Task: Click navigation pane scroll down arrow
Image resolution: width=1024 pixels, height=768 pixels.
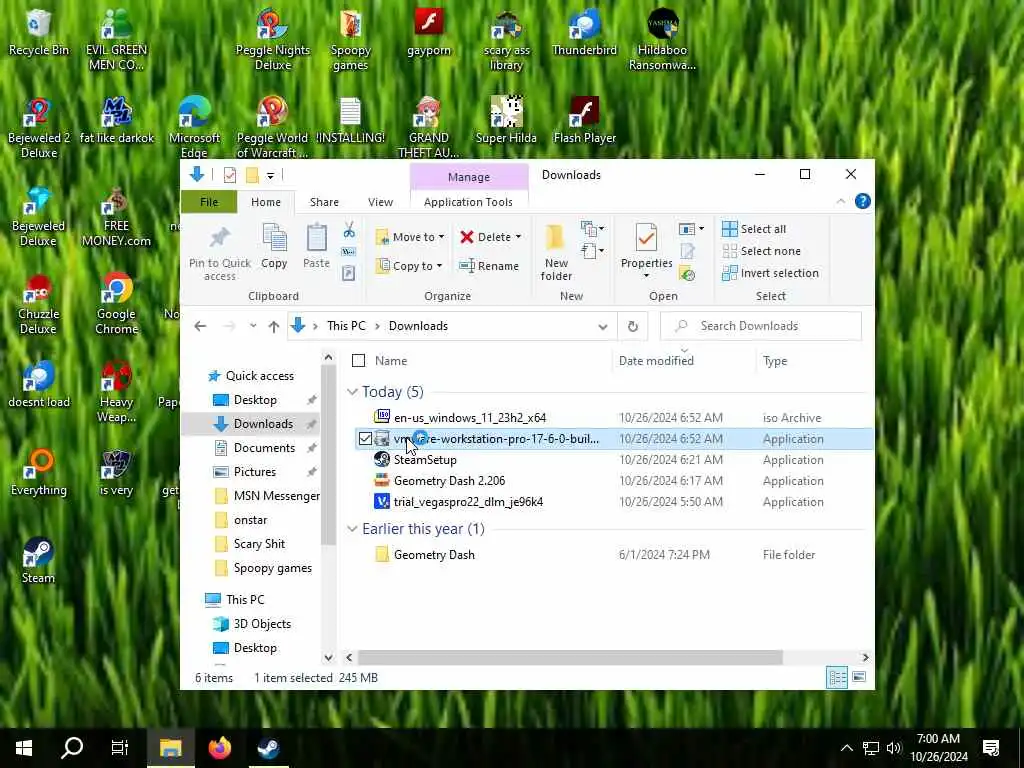Action: point(328,658)
